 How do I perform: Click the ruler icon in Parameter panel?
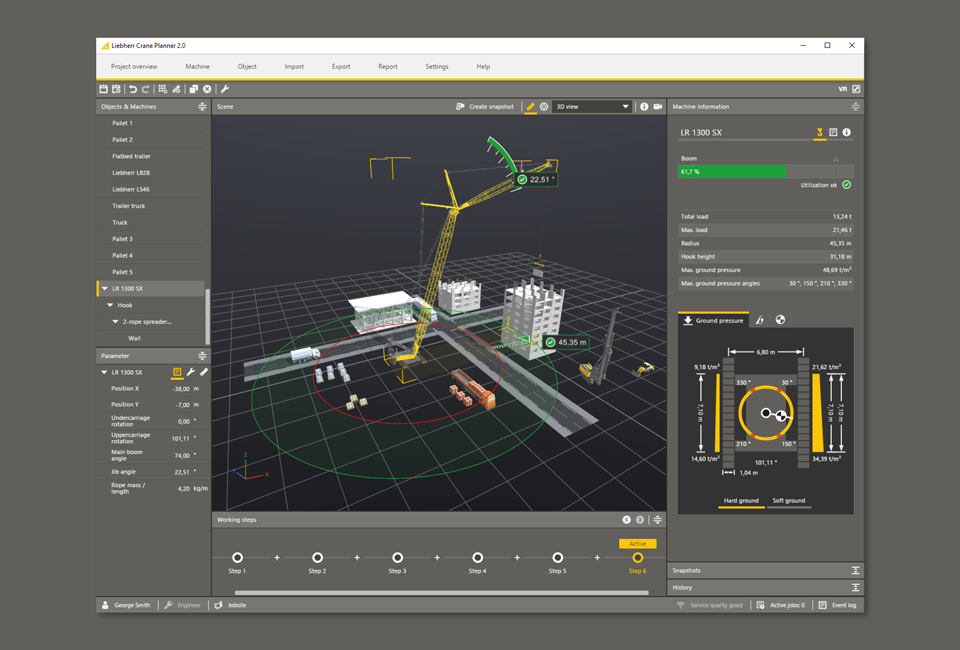tap(204, 372)
